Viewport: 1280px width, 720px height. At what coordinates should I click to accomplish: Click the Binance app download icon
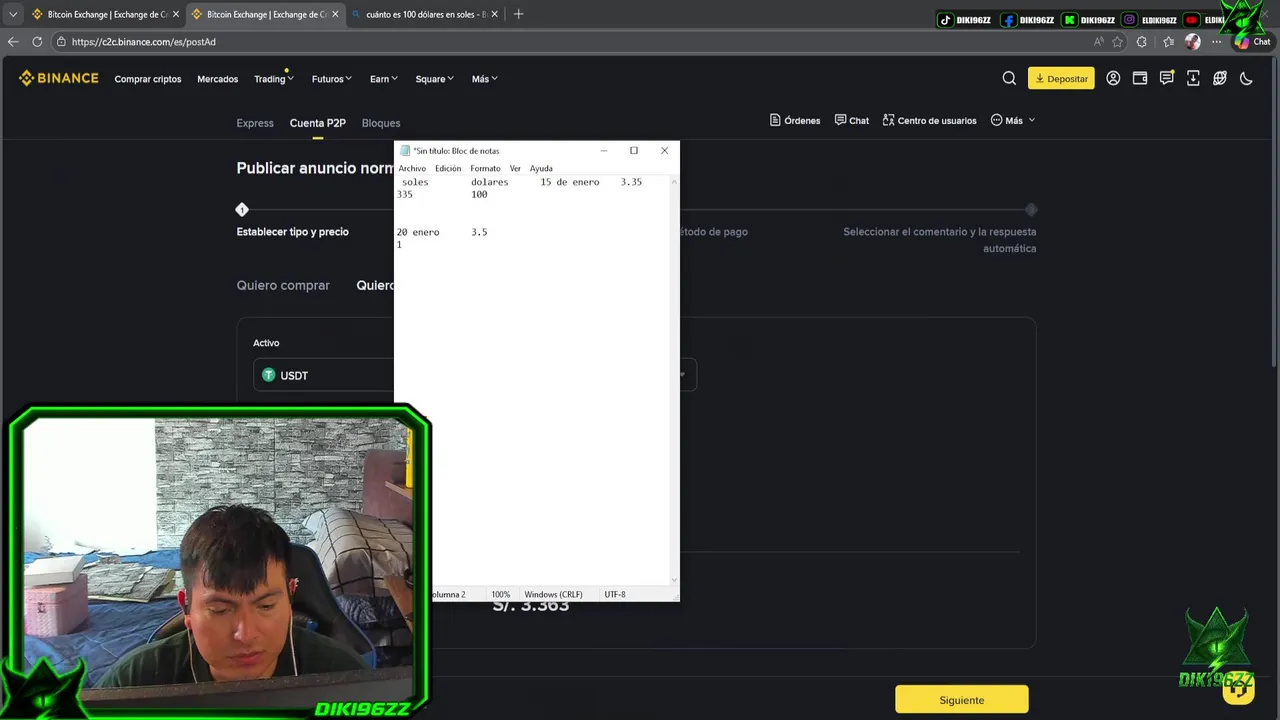[x=1193, y=78]
